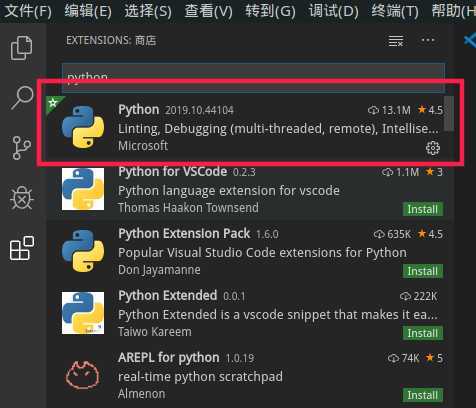Open the 选择(S) menu

[x=148, y=11]
